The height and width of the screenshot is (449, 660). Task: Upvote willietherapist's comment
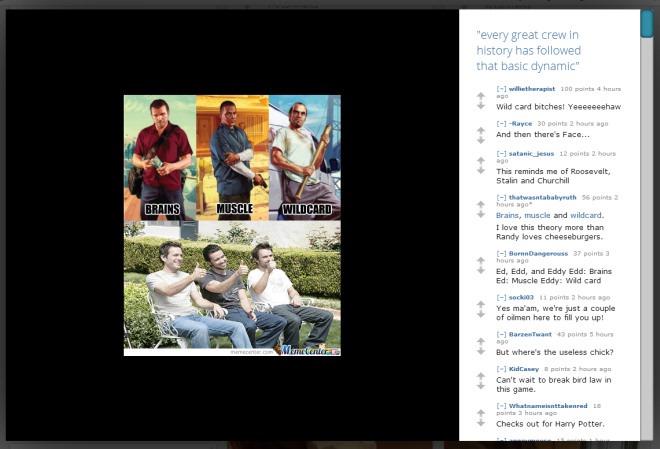pyautogui.click(x=481, y=96)
